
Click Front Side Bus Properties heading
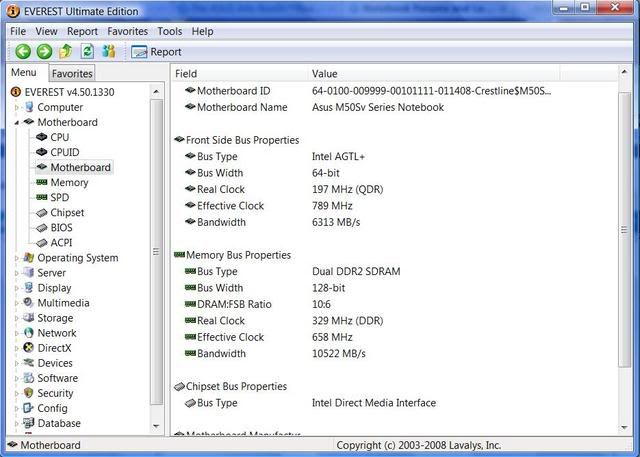[x=242, y=140]
